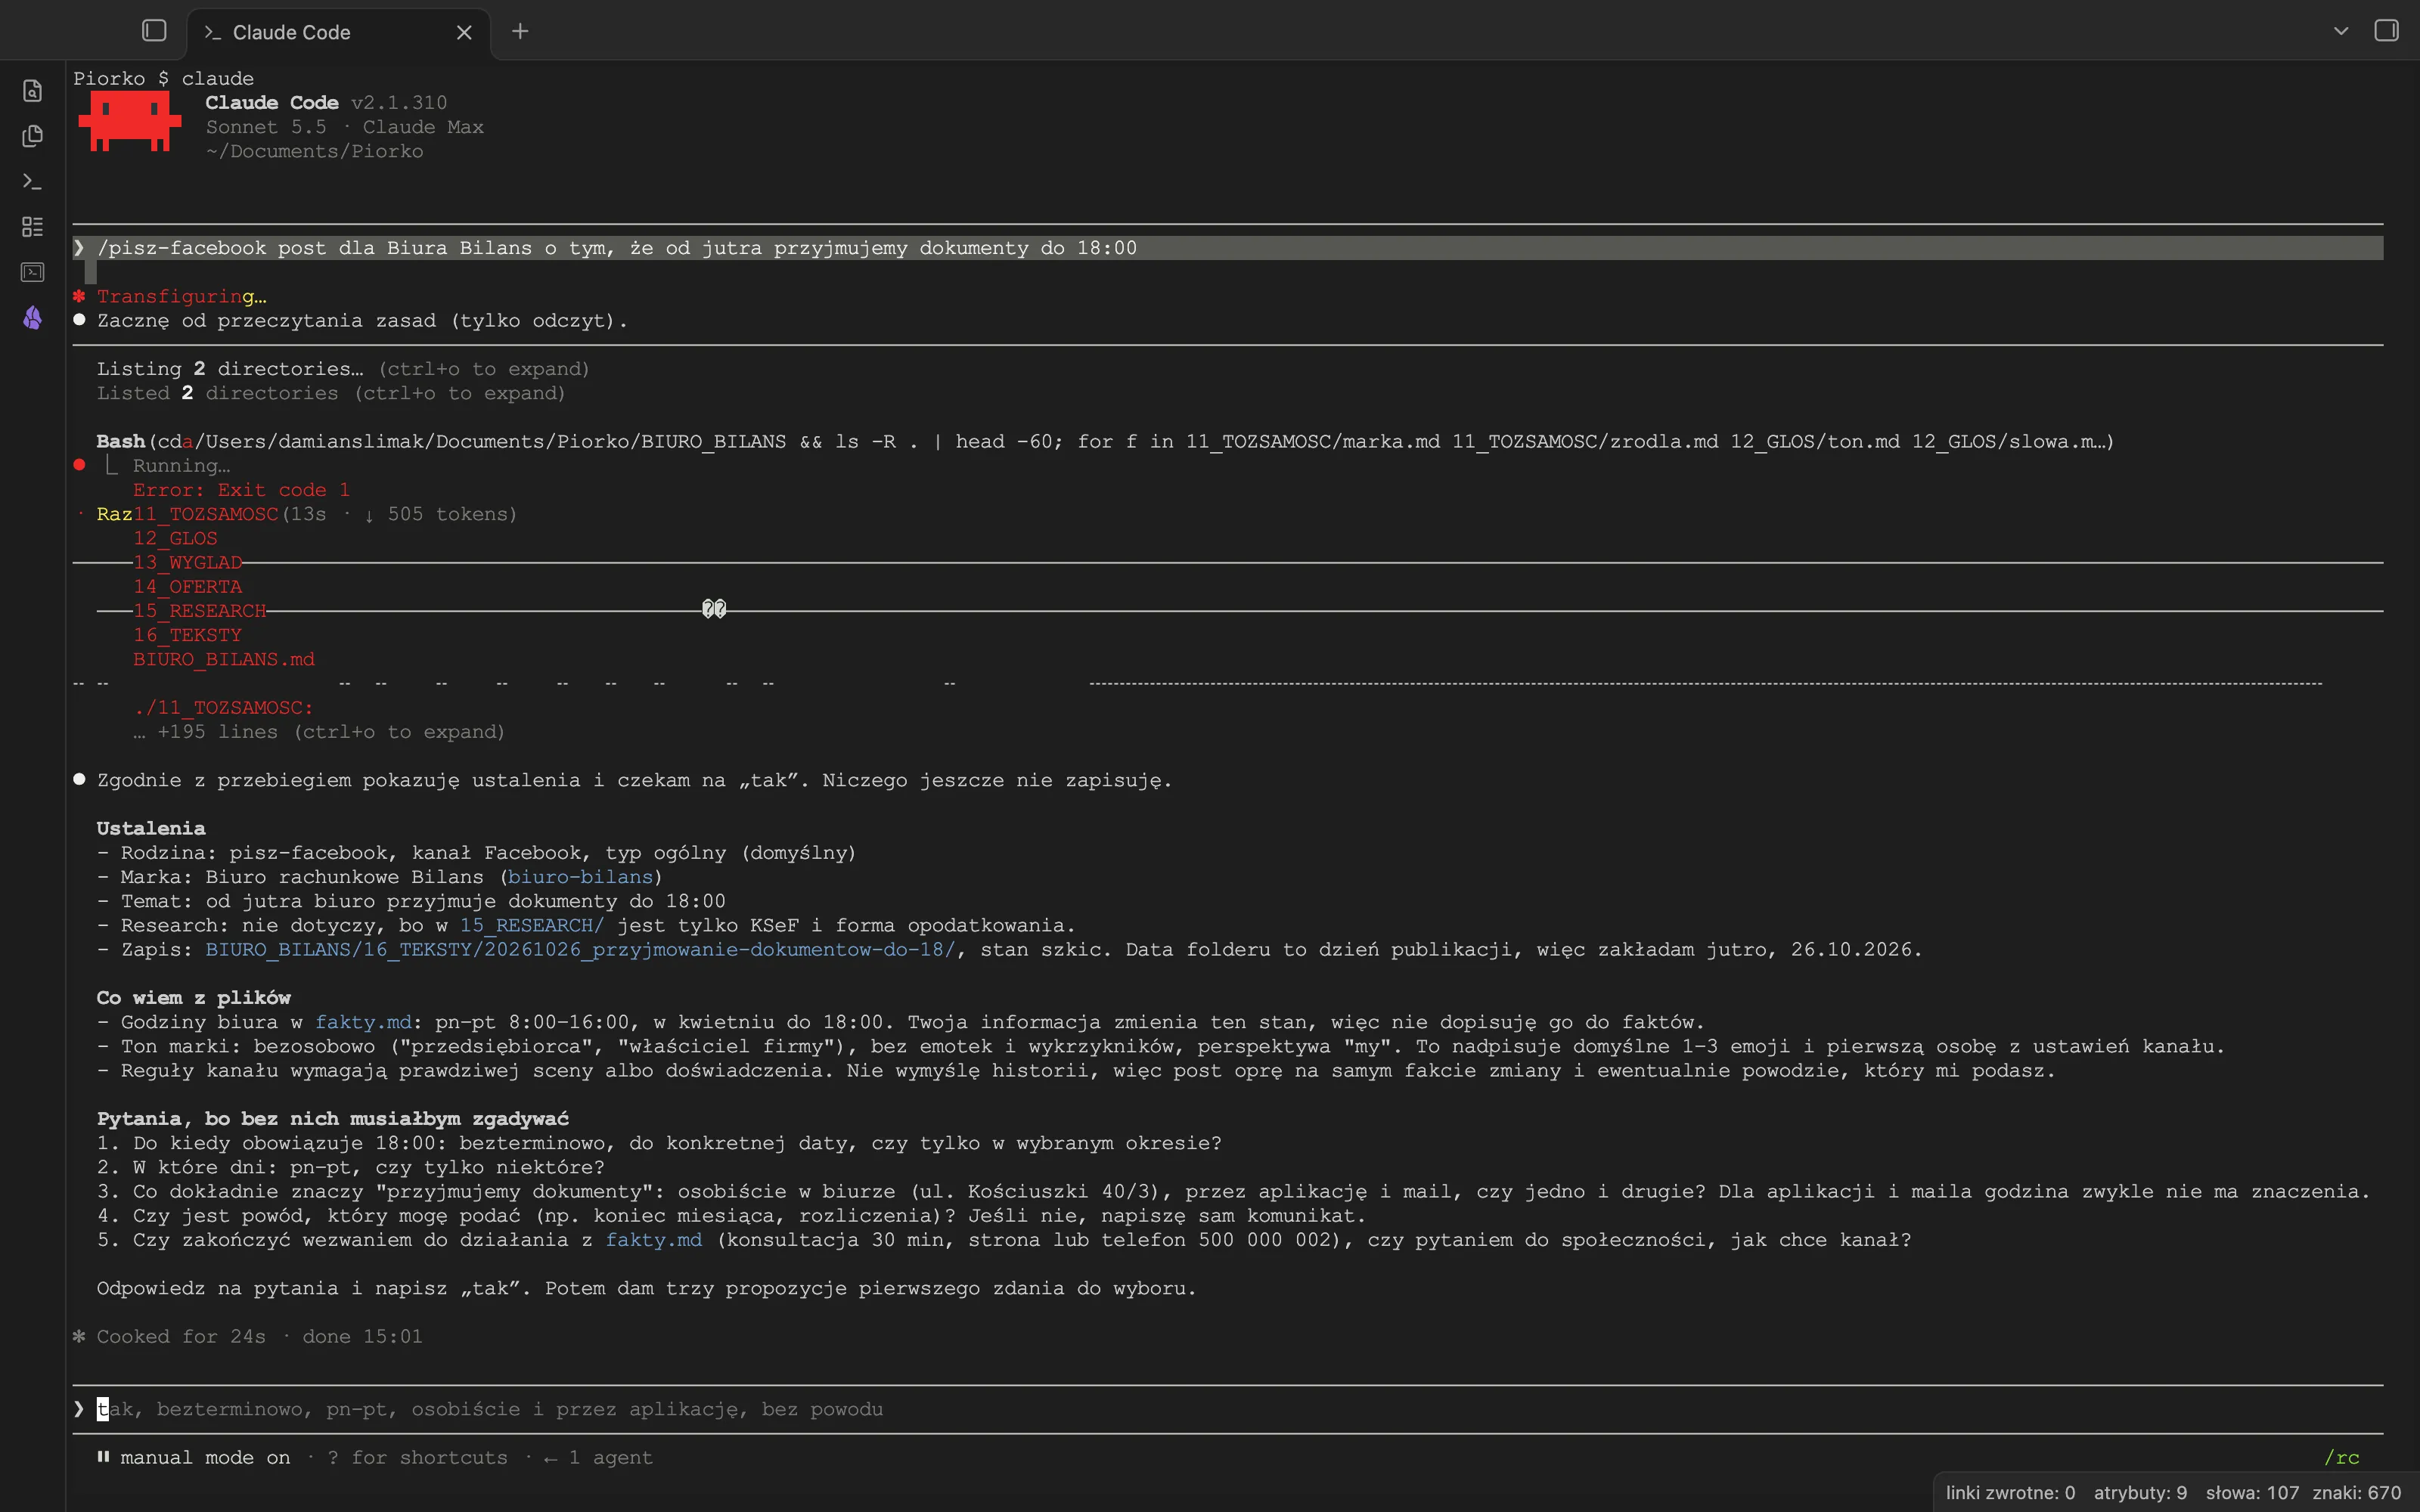The width and height of the screenshot is (2420, 1512).
Task: Open the file search icon in sidebar
Action: pyautogui.click(x=33, y=91)
